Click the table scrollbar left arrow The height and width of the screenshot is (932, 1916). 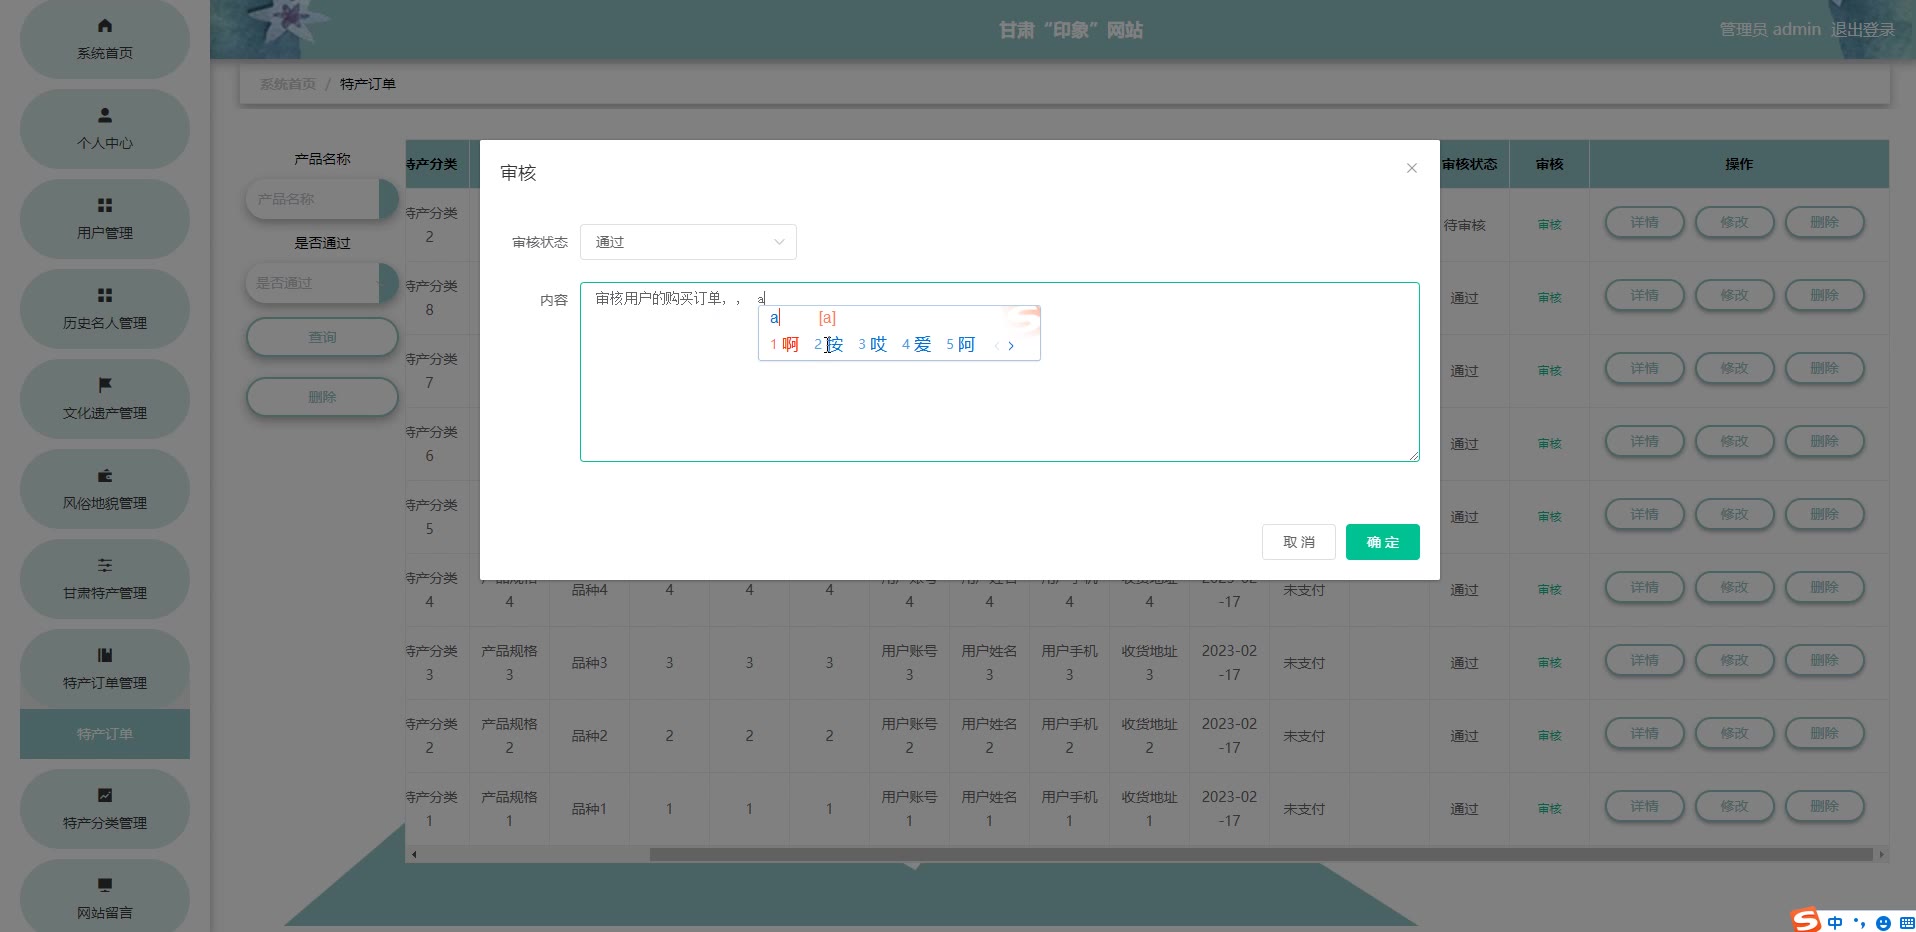(x=414, y=855)
